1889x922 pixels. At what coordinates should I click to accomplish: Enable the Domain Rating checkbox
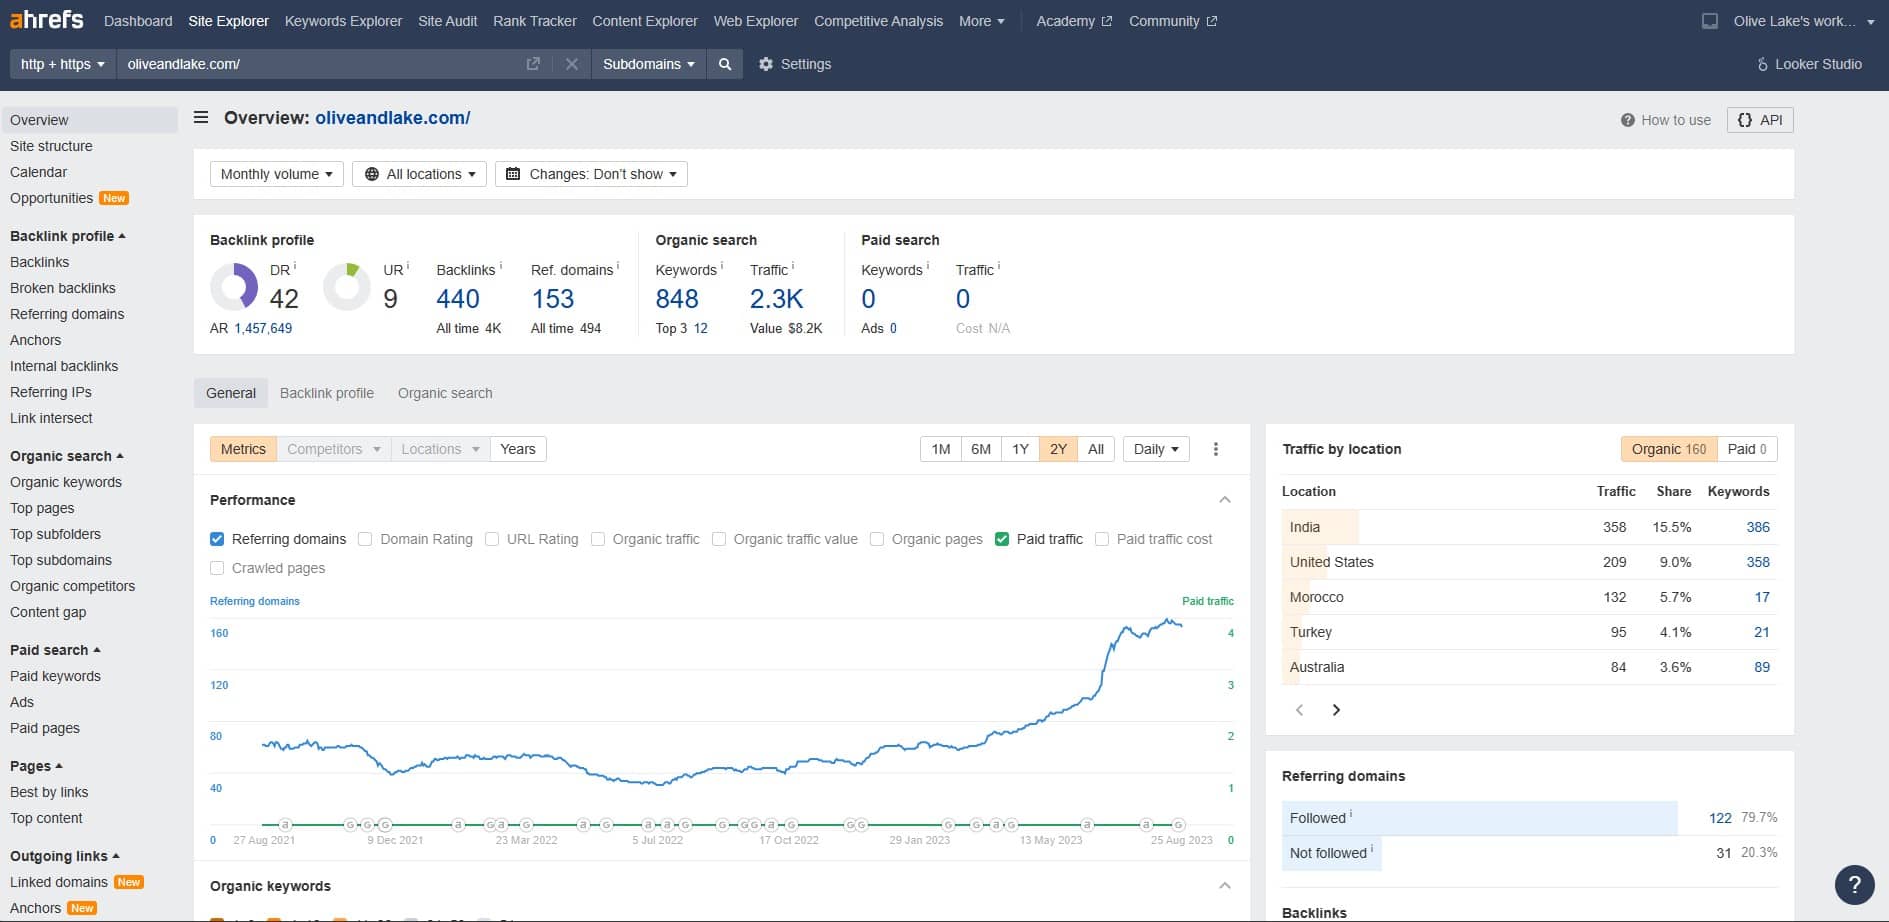point(367,539)
